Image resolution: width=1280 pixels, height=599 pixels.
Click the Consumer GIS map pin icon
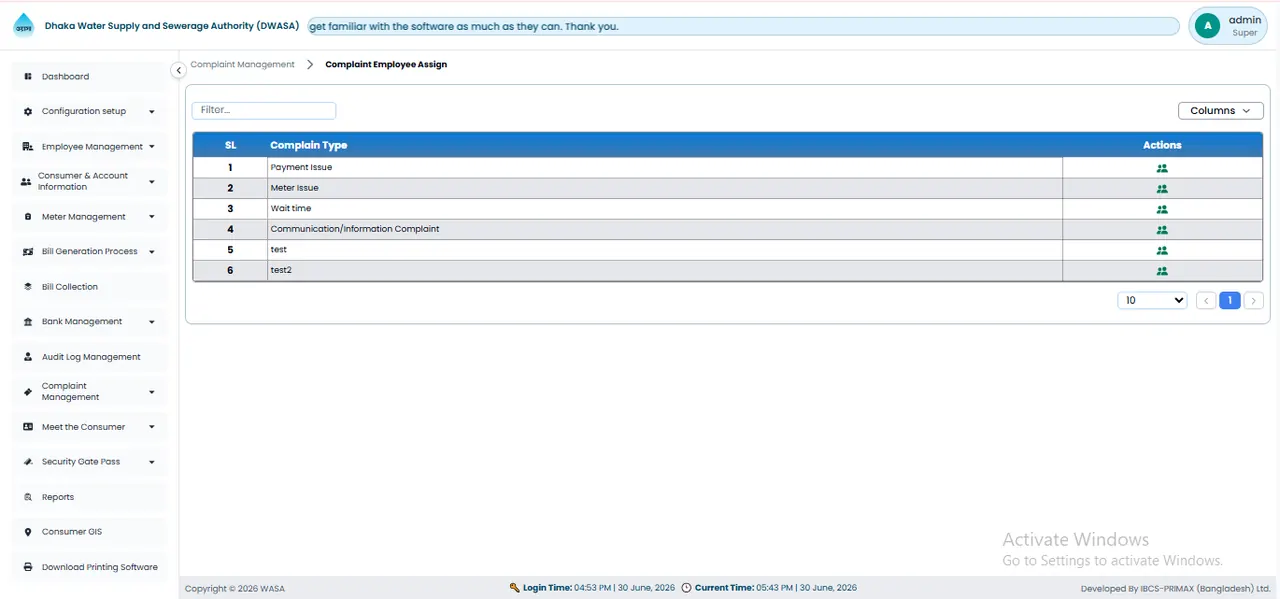tap(28, 532)
